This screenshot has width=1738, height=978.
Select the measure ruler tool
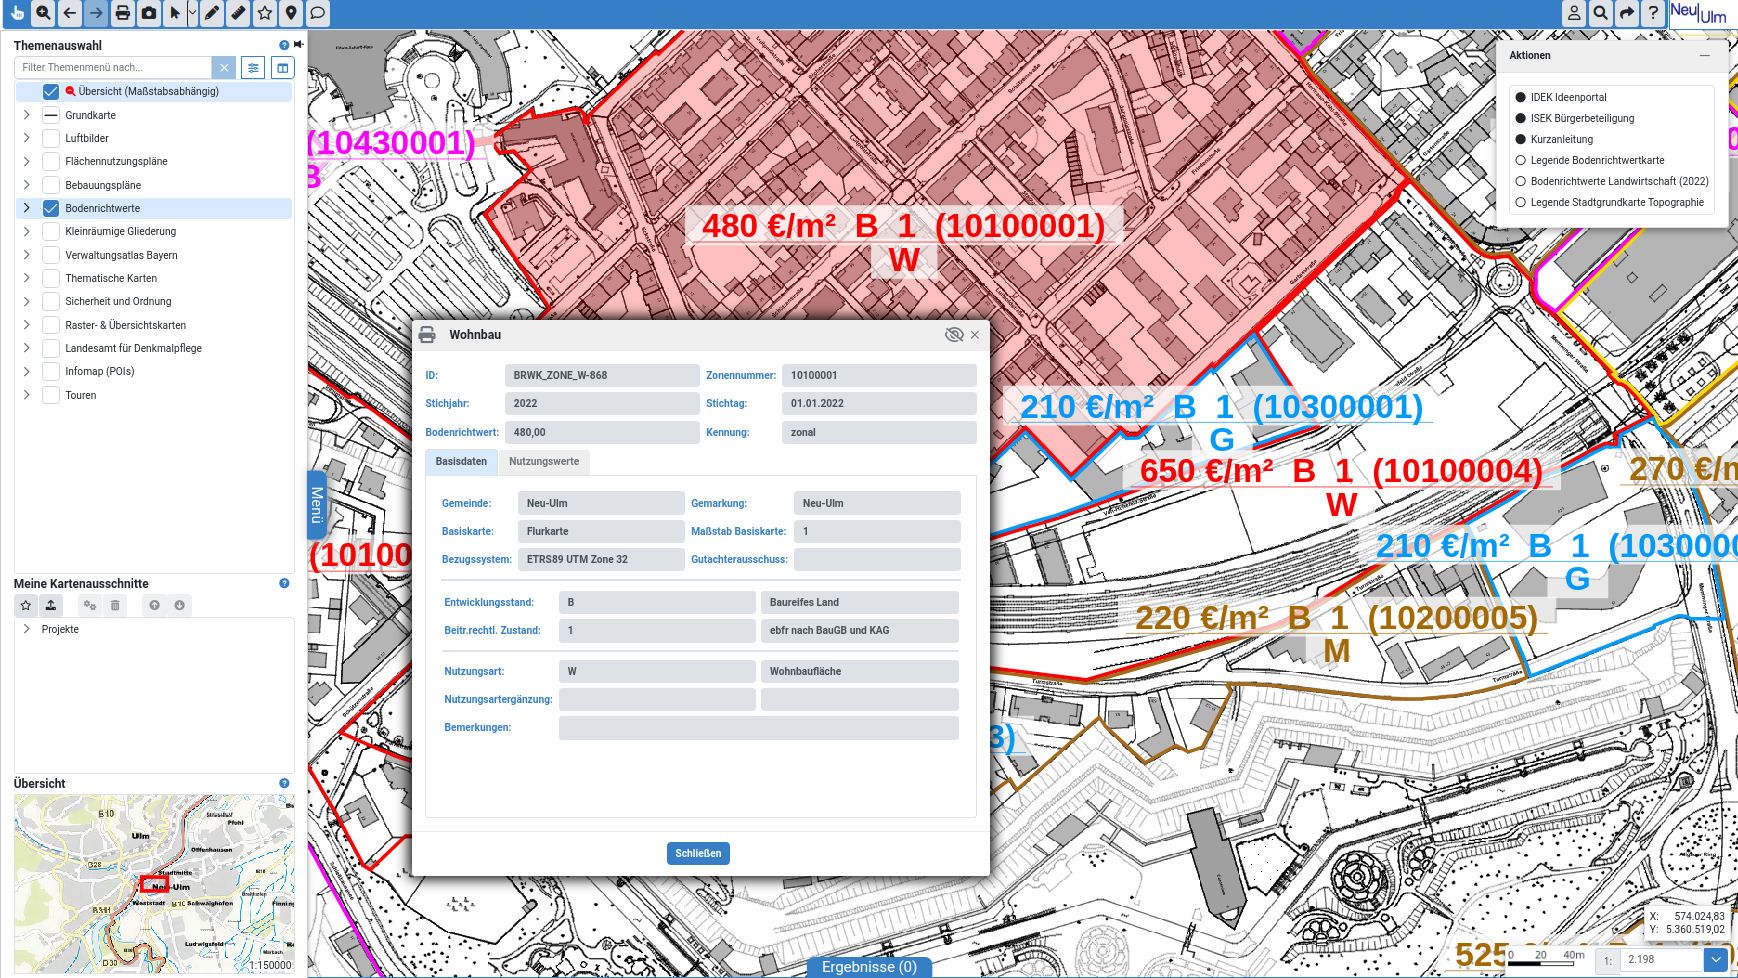[x=238, y=13]
